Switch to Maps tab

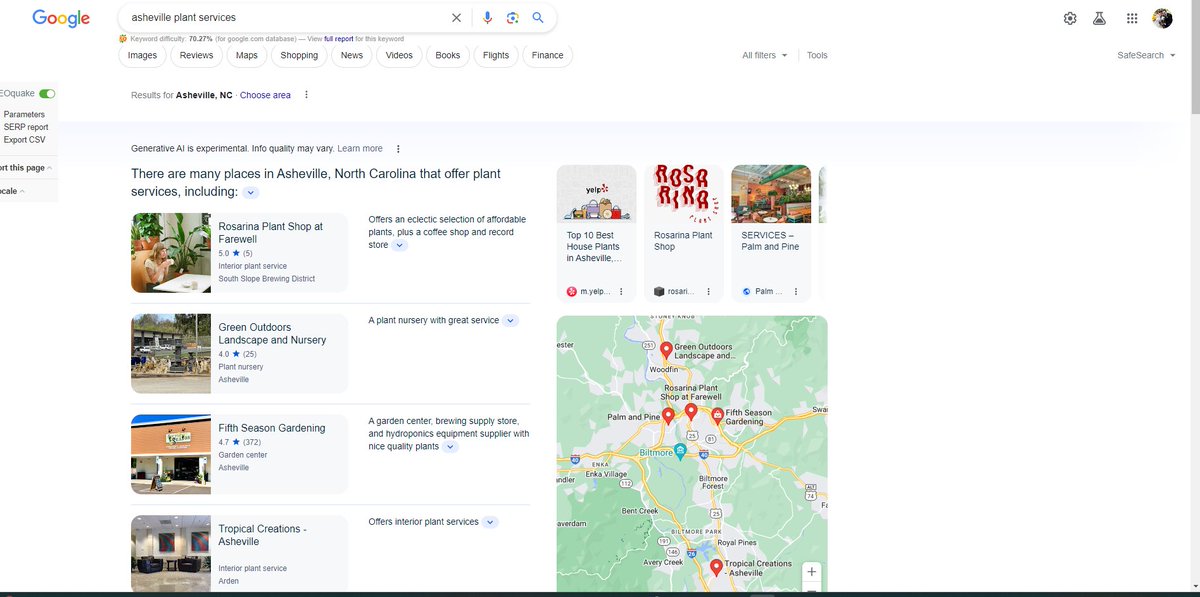[247, 56]
